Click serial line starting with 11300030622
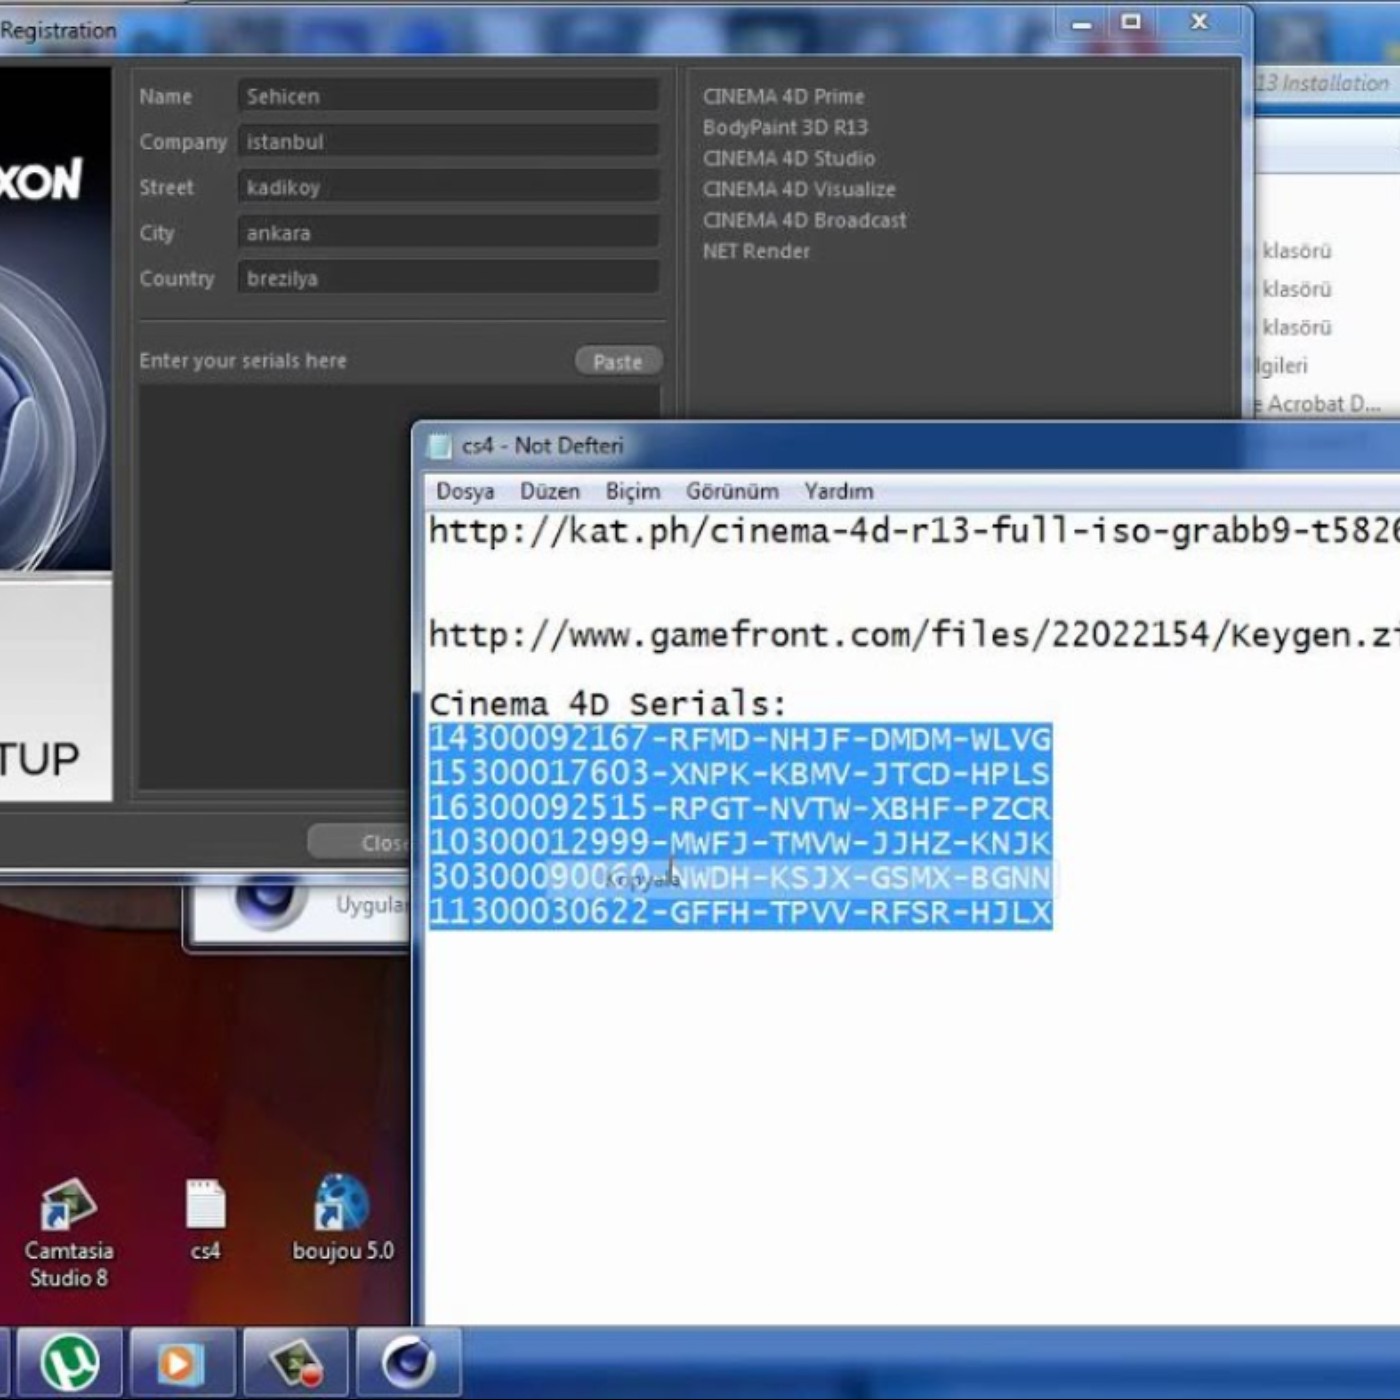Viewport: 1400px width, 1400px height. pyautogui.click(x=740, y=913)
